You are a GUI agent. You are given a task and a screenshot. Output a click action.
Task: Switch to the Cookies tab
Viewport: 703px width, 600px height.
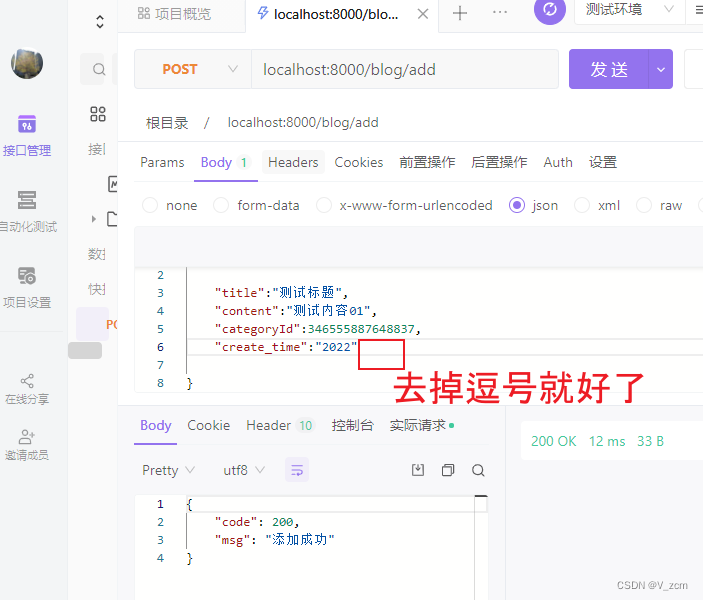tap(359, 162)
